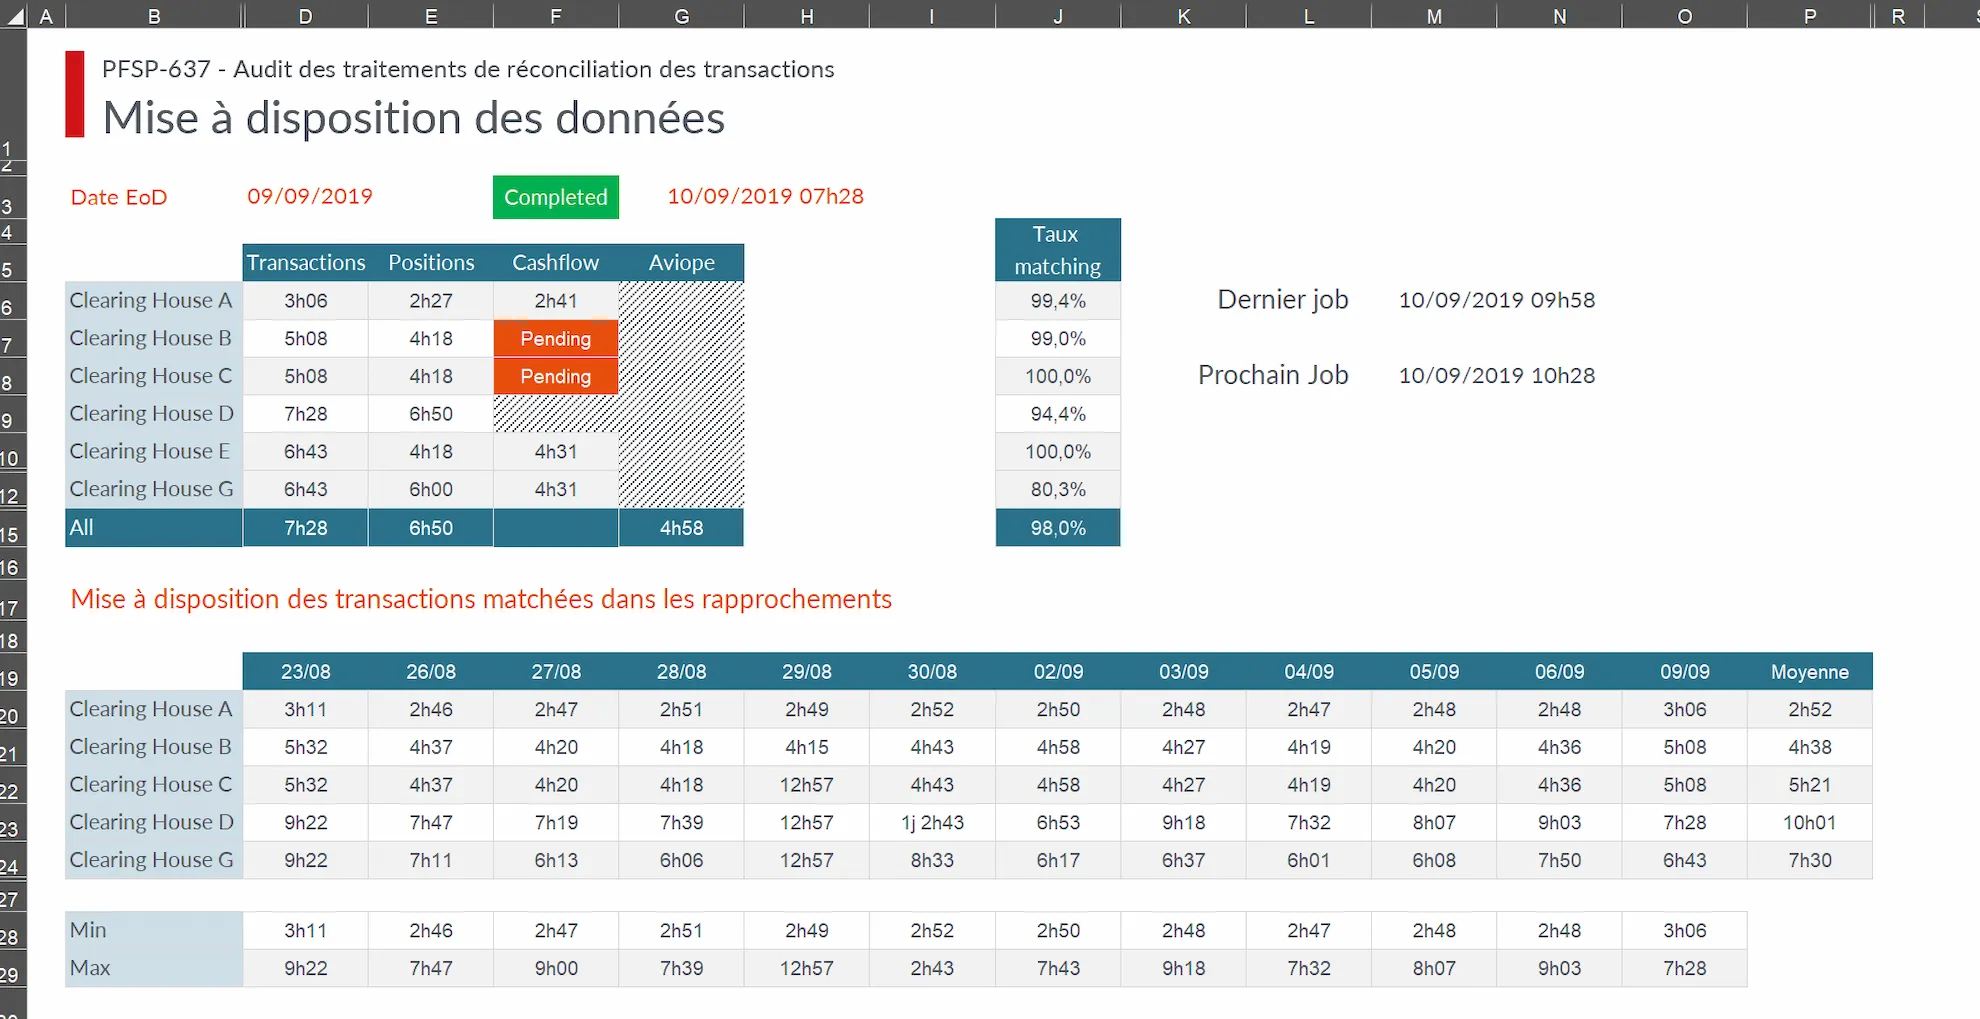Select column header D

305,15
